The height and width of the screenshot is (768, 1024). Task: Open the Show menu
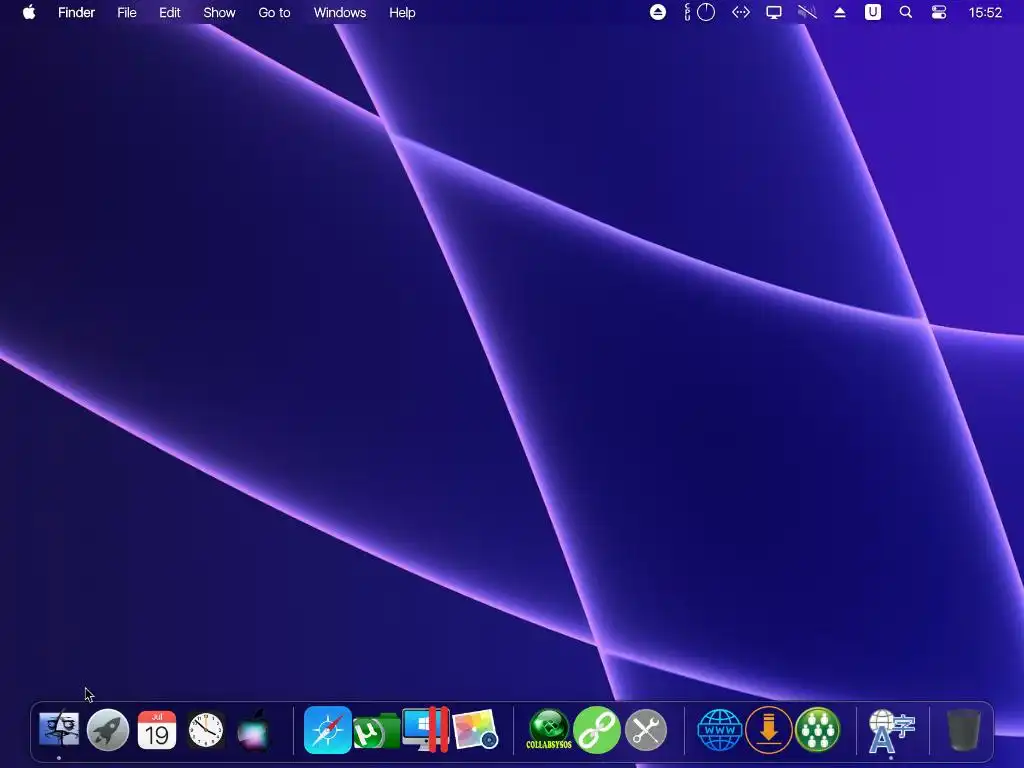pyautogui.click(x=219, y=12)
